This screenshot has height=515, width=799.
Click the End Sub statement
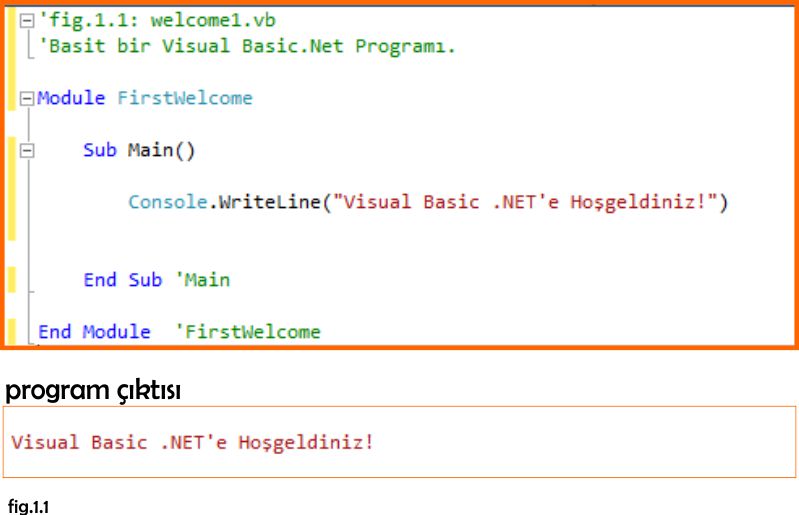pyautogui.click(x=123, y=280)
